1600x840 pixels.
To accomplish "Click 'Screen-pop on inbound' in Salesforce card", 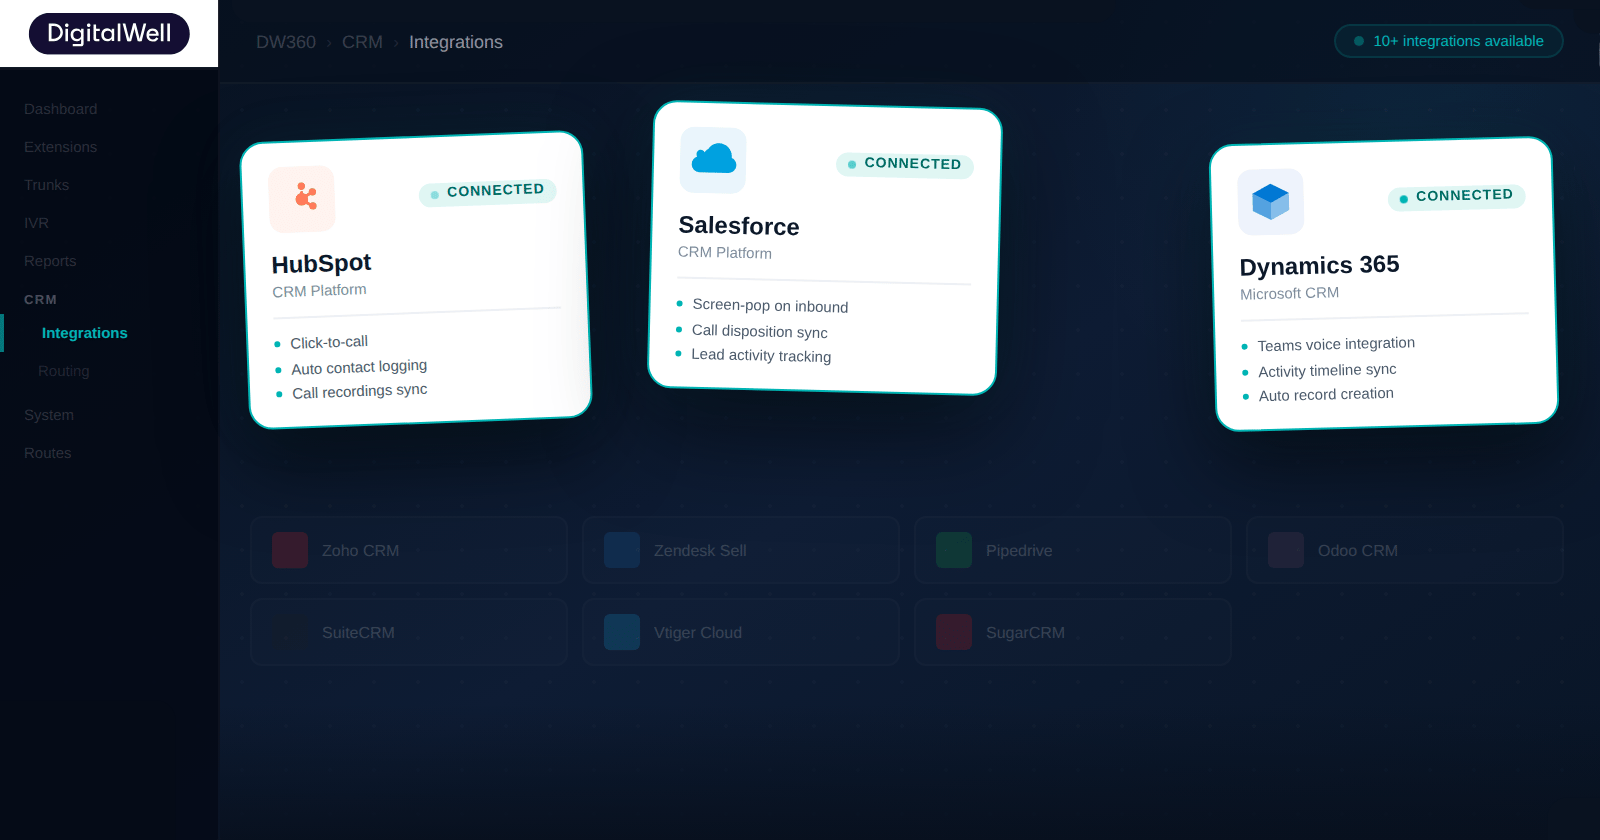I will 770,306.
